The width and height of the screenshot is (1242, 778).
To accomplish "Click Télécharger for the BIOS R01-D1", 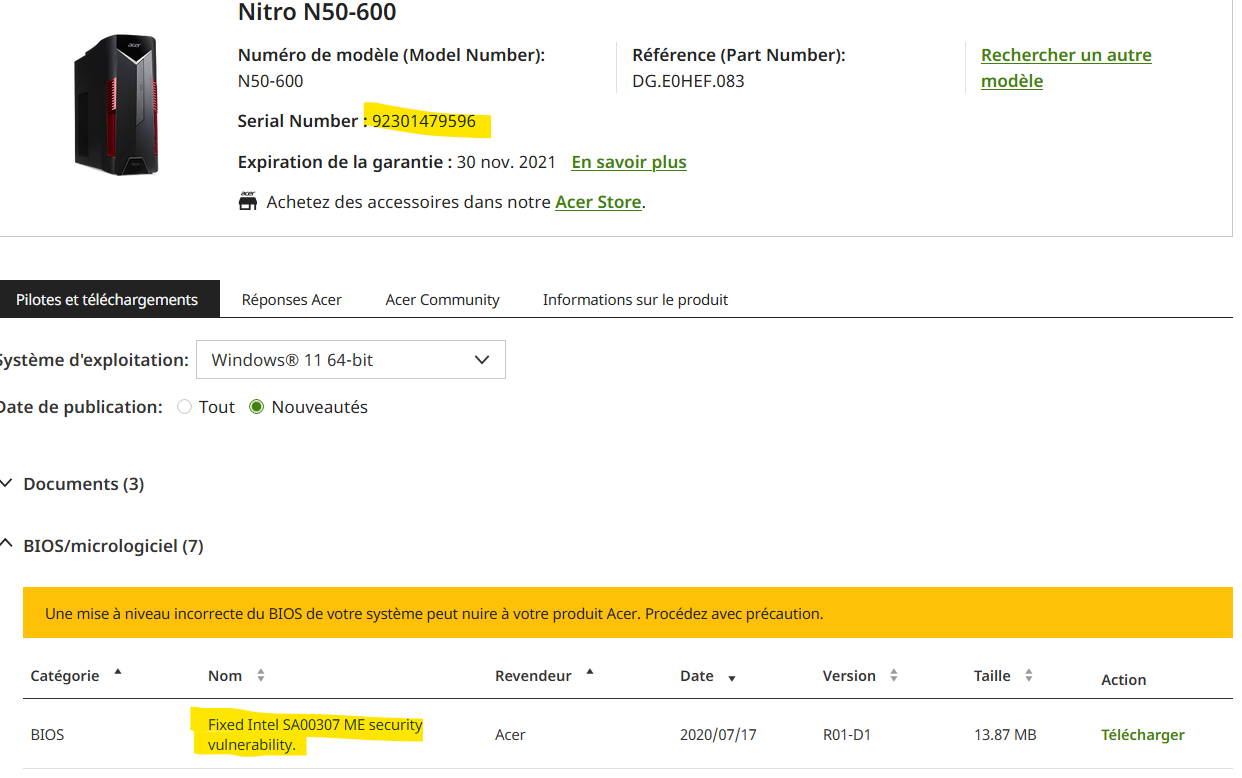I will tap(1143, 735).
